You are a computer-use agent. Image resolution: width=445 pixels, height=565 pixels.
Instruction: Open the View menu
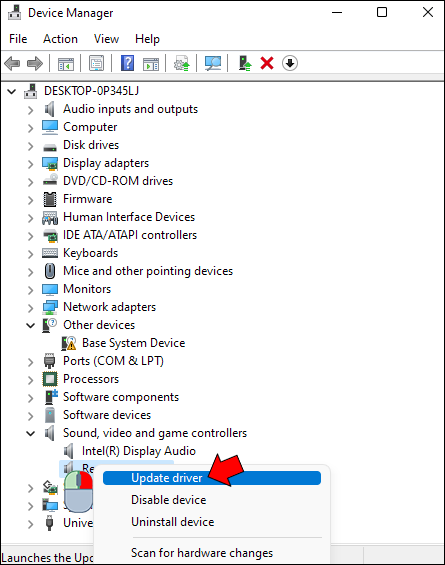(x=106, y=39)
